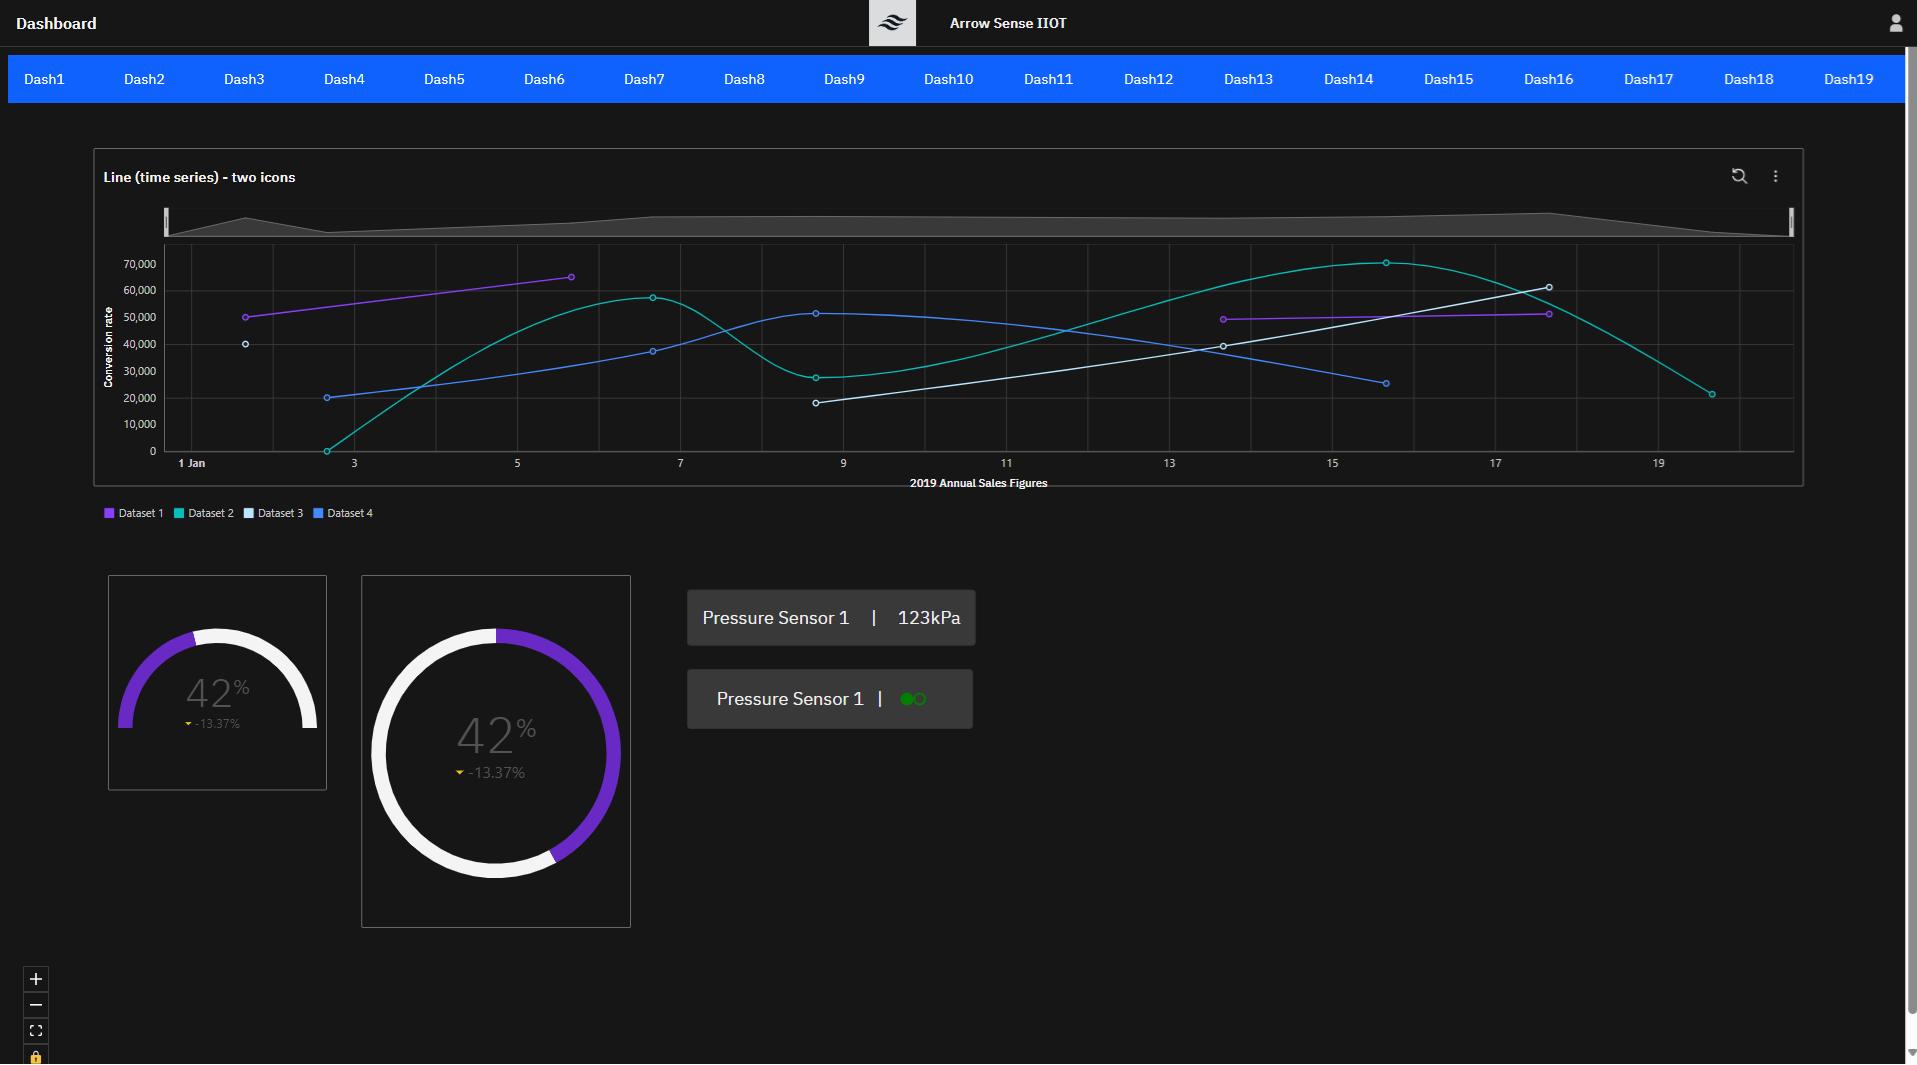
Task: Toggle the canvas lock icon
Action: click(36, 1056)
